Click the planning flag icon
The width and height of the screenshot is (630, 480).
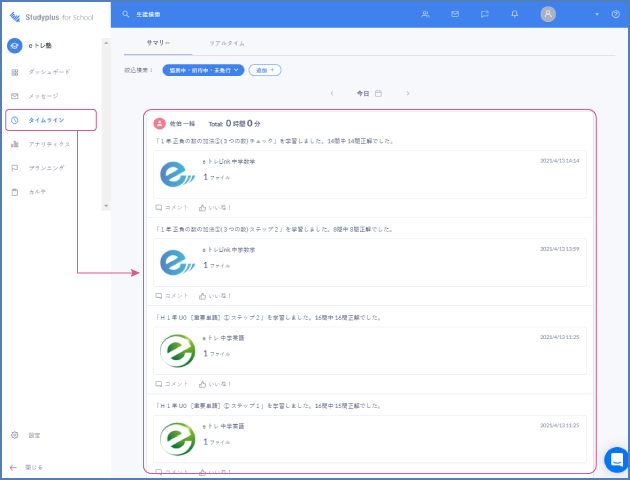coord(15,168)
